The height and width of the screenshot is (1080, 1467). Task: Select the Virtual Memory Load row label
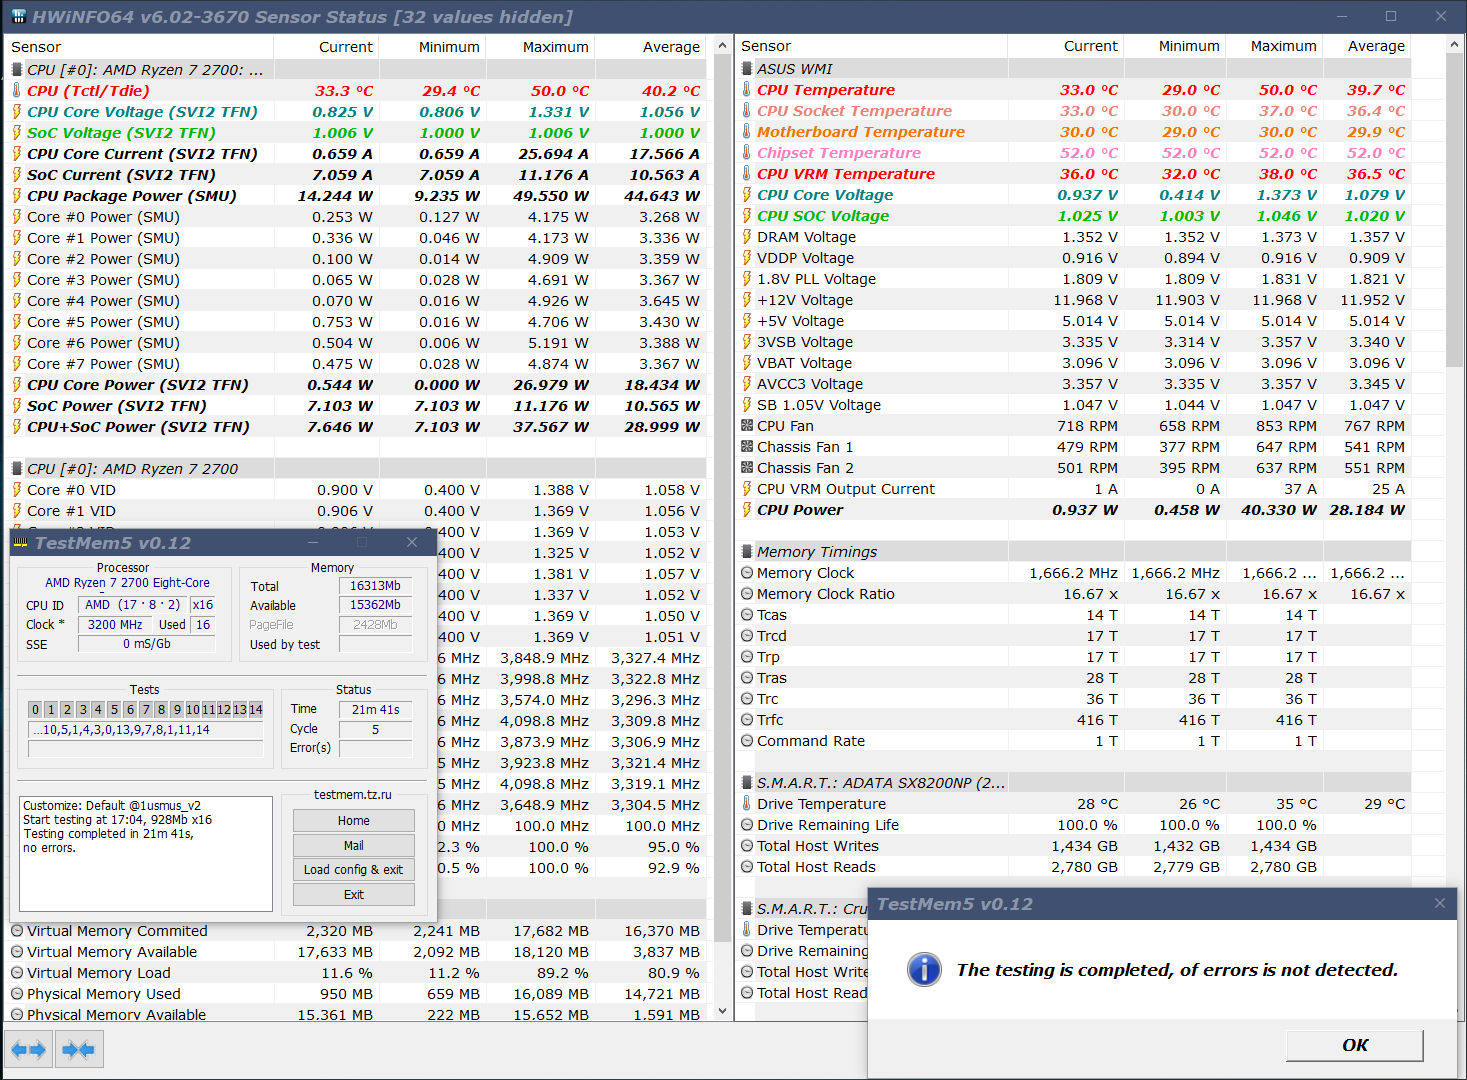pos(99,973)
